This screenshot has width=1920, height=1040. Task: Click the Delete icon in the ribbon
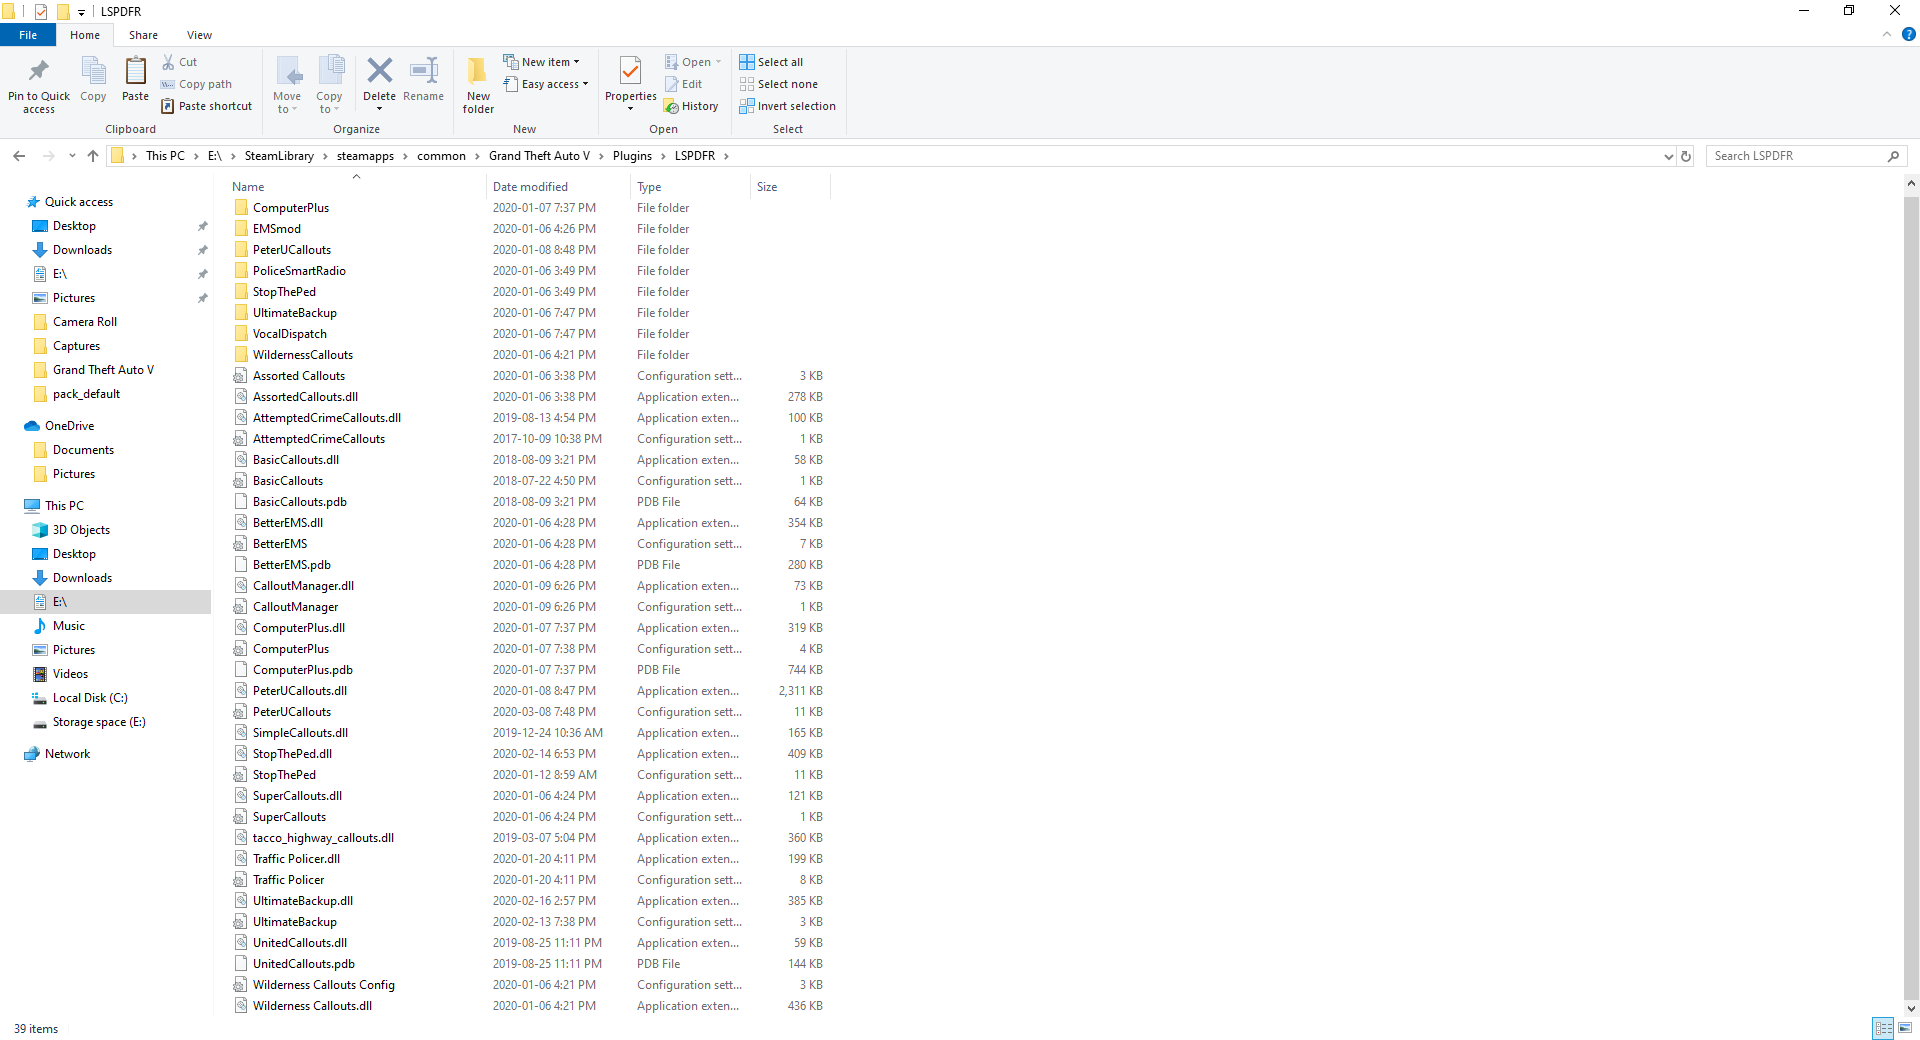click(379, 72)
